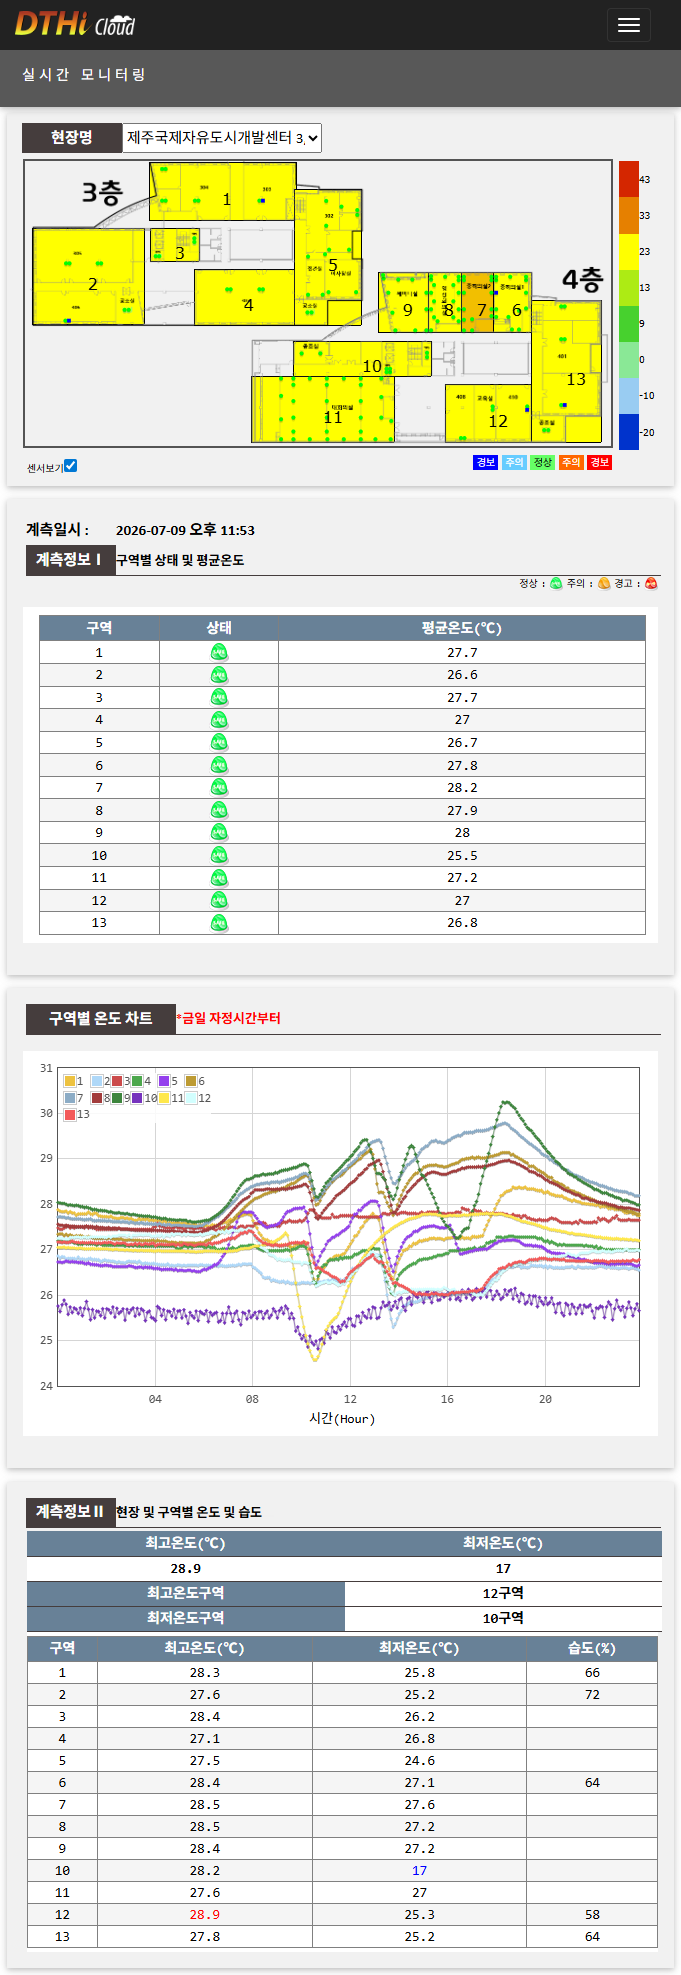Click the red 28.9 max temperature value

pos(205,1915)
